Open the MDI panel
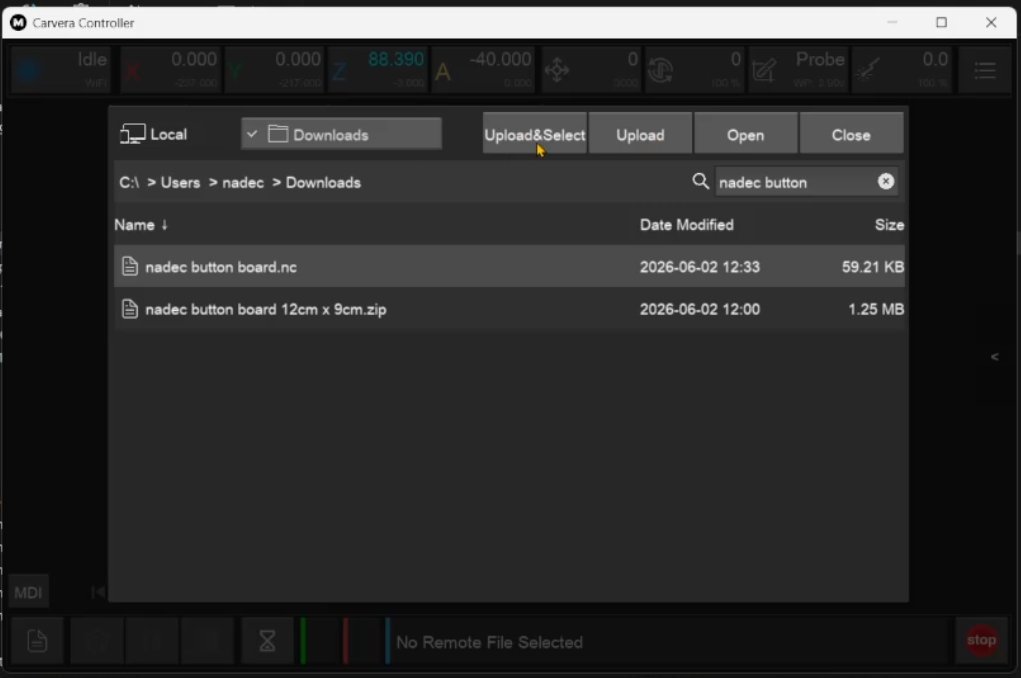 point(28,592)
